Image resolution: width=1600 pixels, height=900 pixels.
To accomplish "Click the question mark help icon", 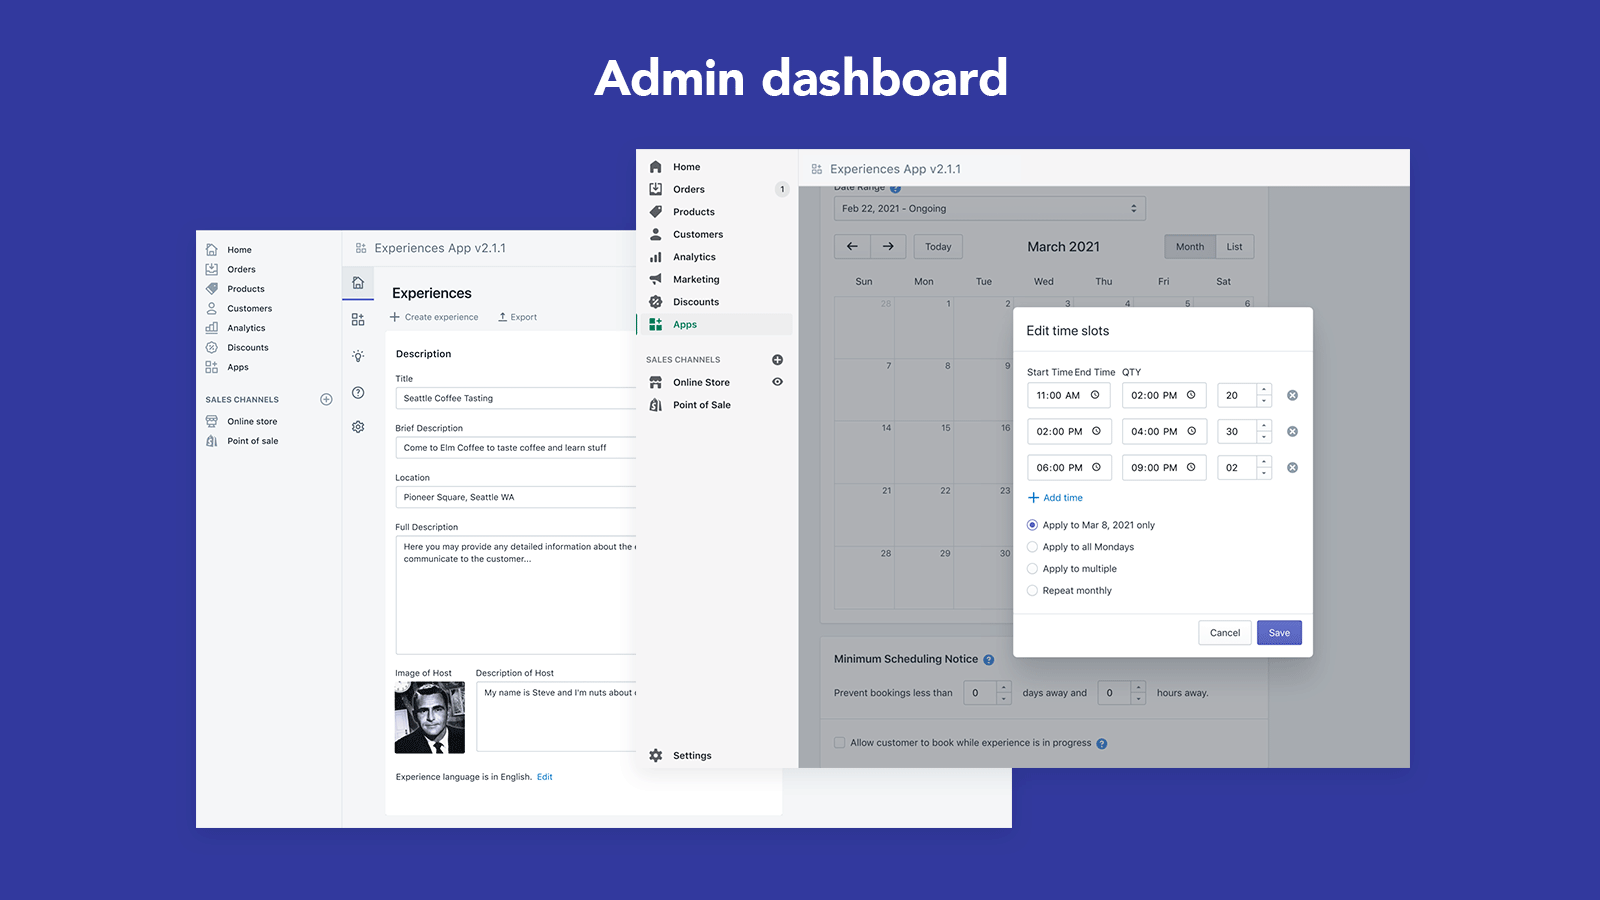I will coord(358,392).
